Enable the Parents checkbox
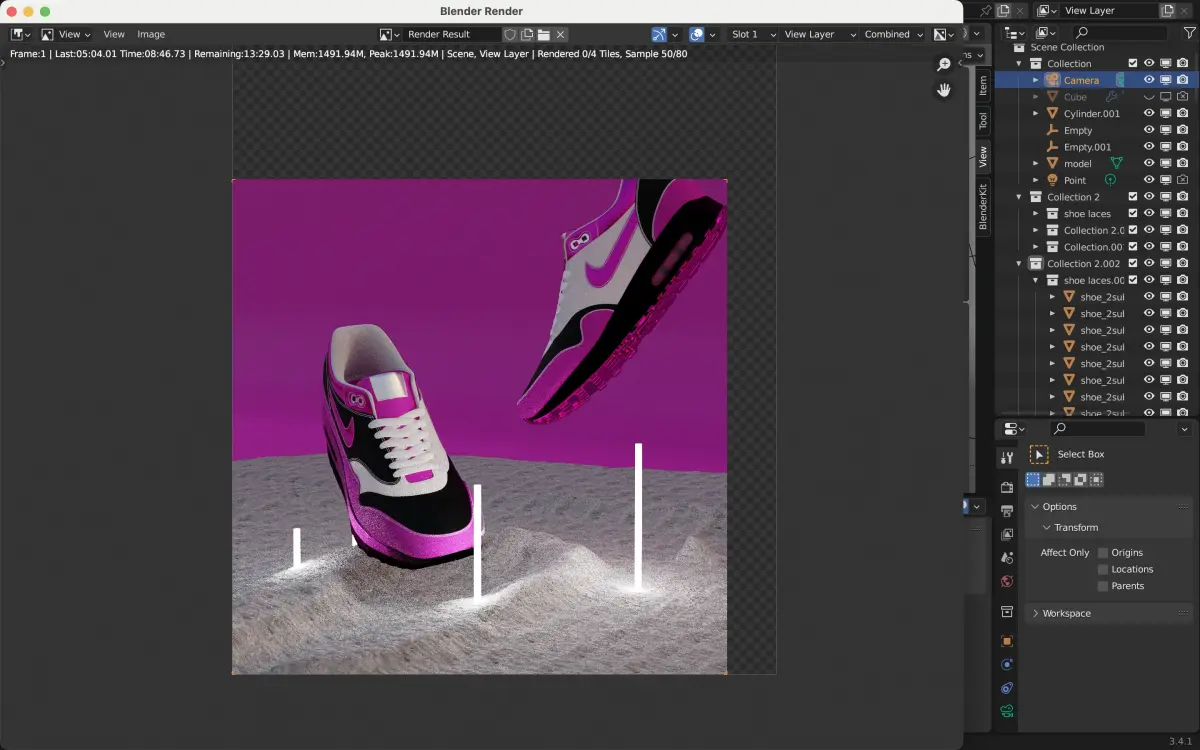This screenshot has width=1200, height=750. (x=1103, y=586)
